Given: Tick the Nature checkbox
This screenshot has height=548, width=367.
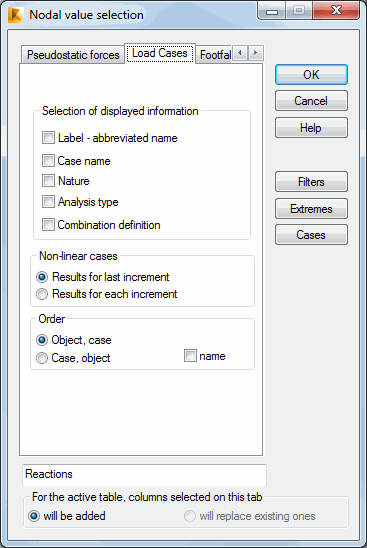Looking at the screenshot, I should pos(48,181).
